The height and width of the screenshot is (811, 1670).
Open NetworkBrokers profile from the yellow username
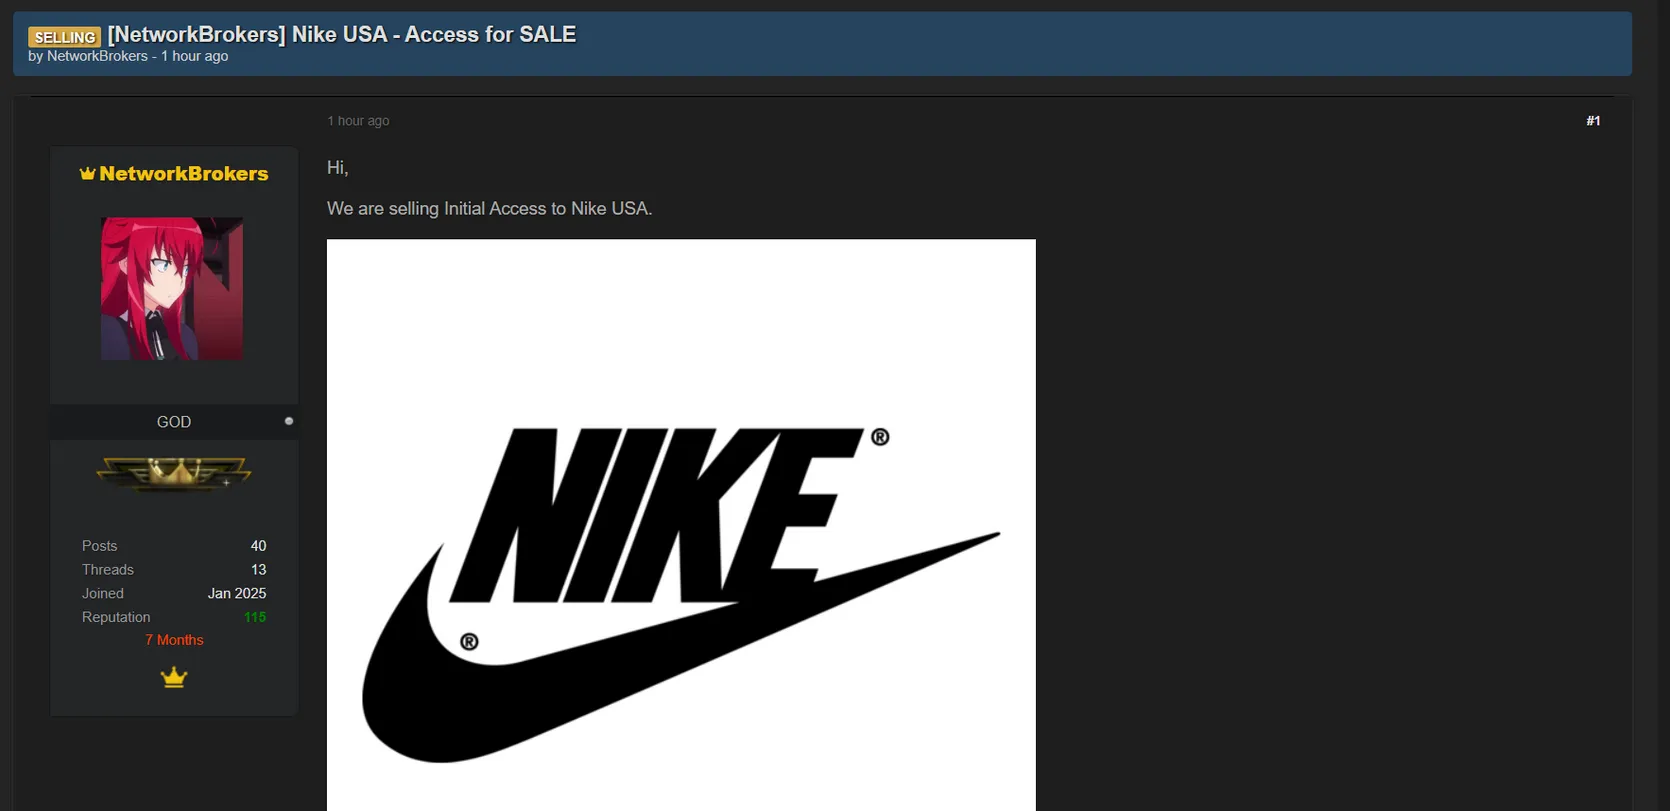[x=184, y=174]
